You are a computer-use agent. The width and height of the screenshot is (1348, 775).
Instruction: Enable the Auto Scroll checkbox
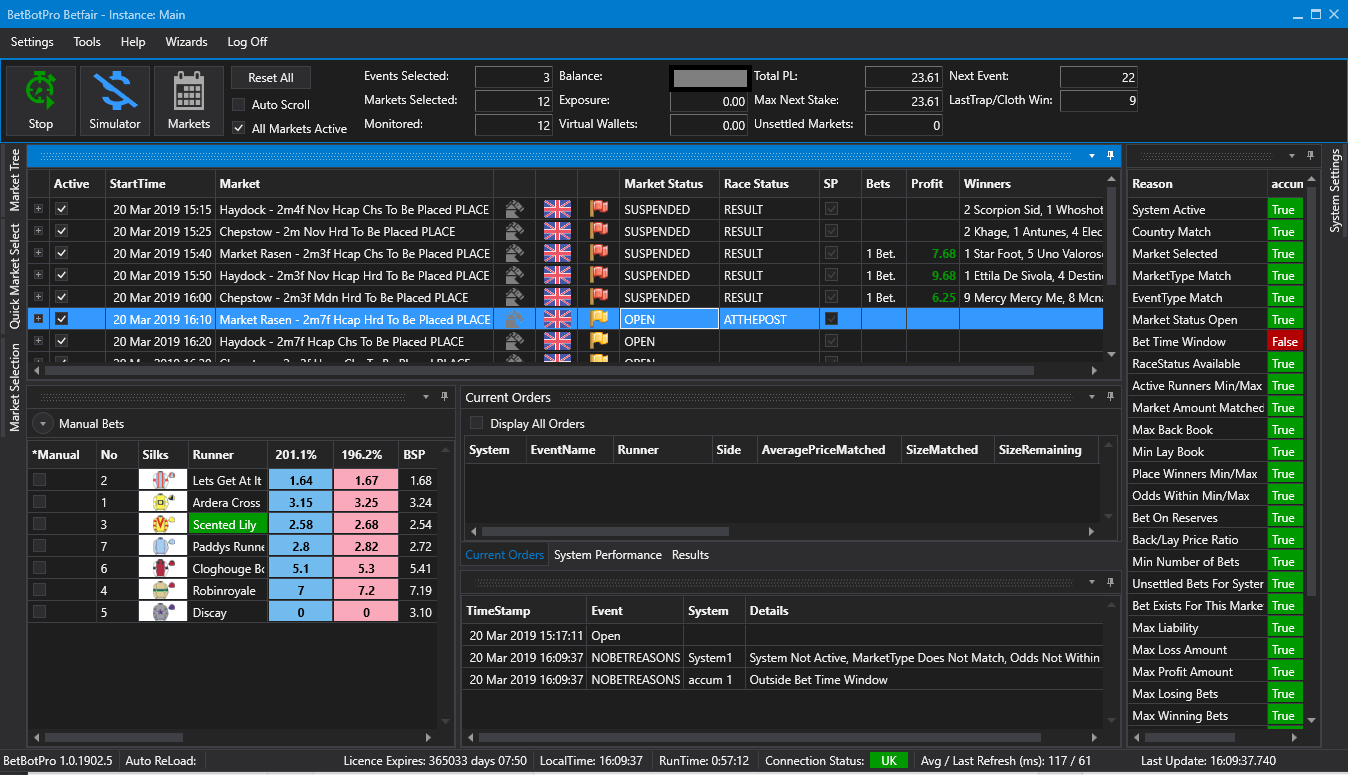tap(238, 106)
